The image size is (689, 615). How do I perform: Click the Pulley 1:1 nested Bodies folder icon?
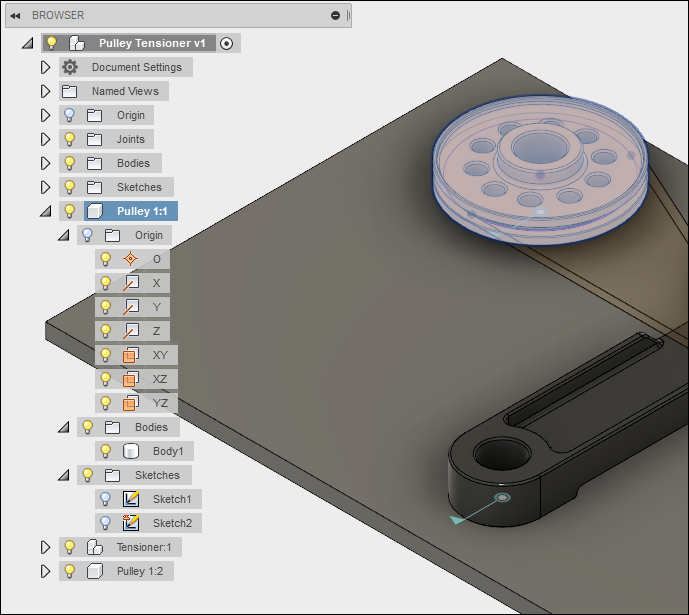tap(112, 427)
